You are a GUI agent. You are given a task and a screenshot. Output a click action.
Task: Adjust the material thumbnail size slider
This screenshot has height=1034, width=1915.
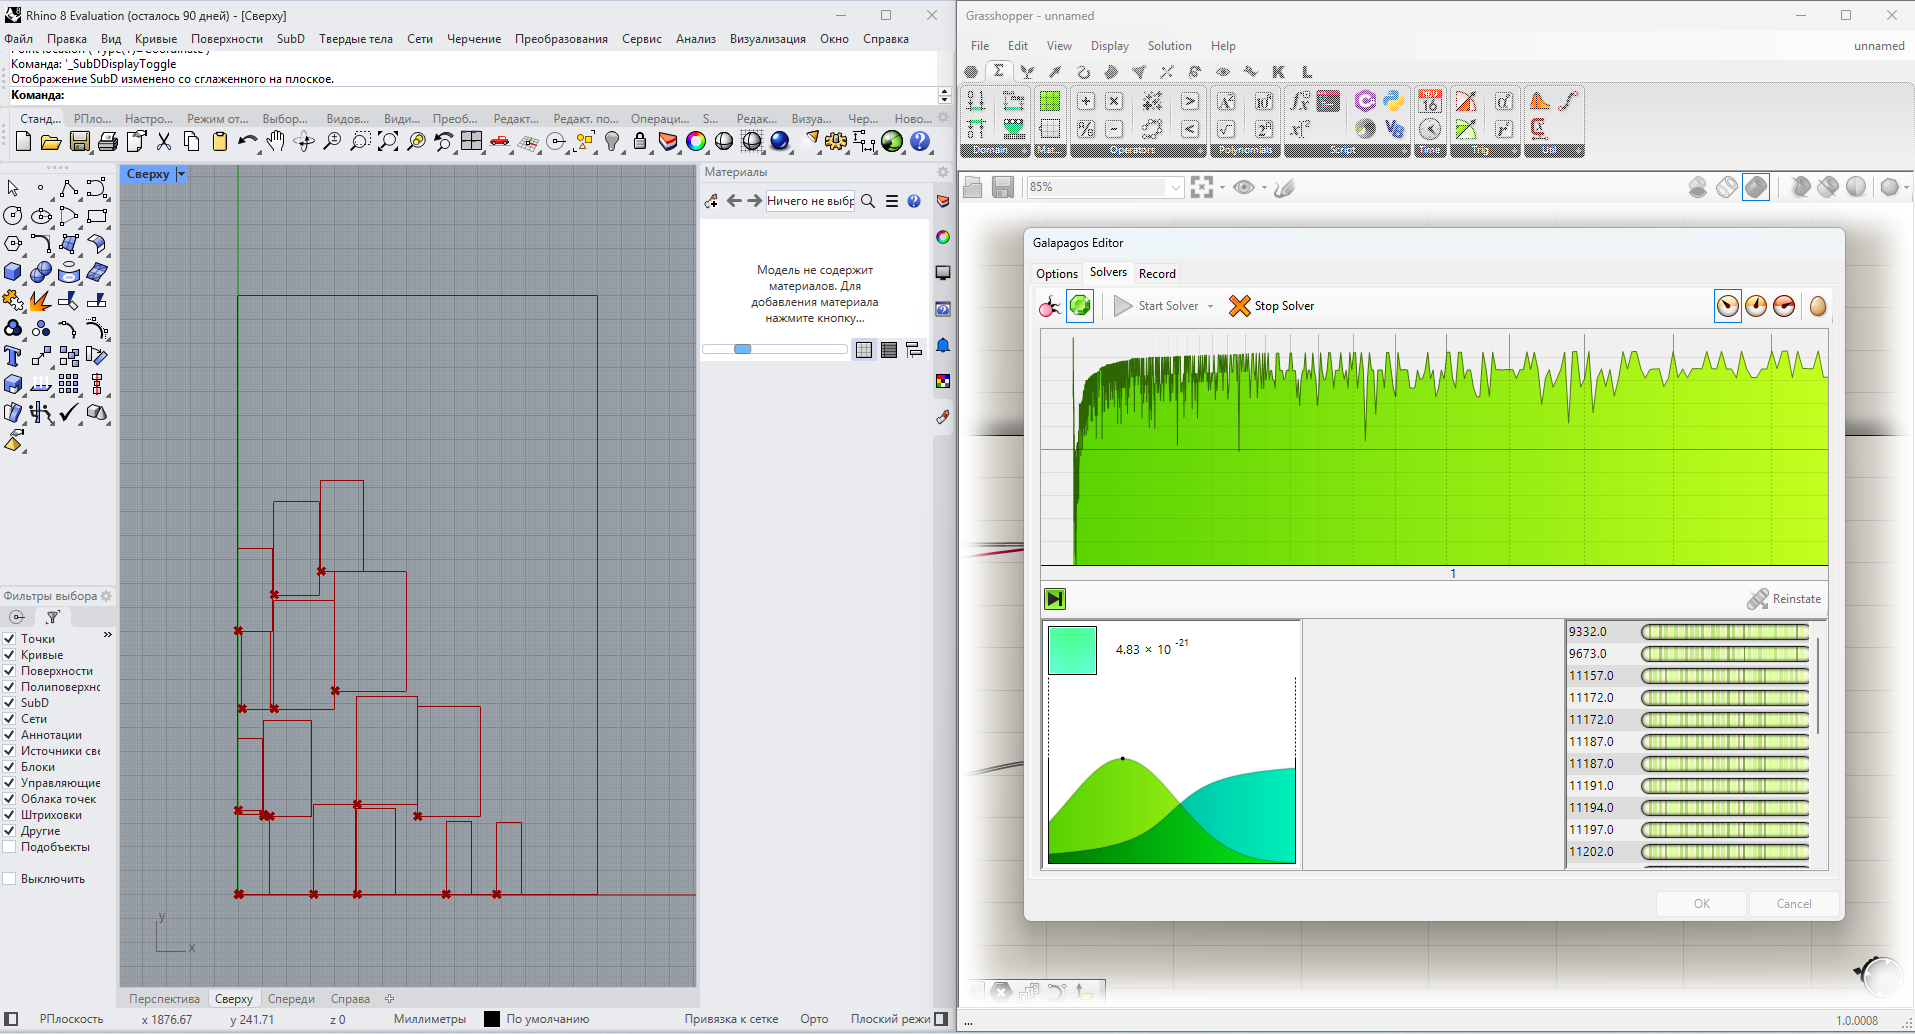pos(743,349)
